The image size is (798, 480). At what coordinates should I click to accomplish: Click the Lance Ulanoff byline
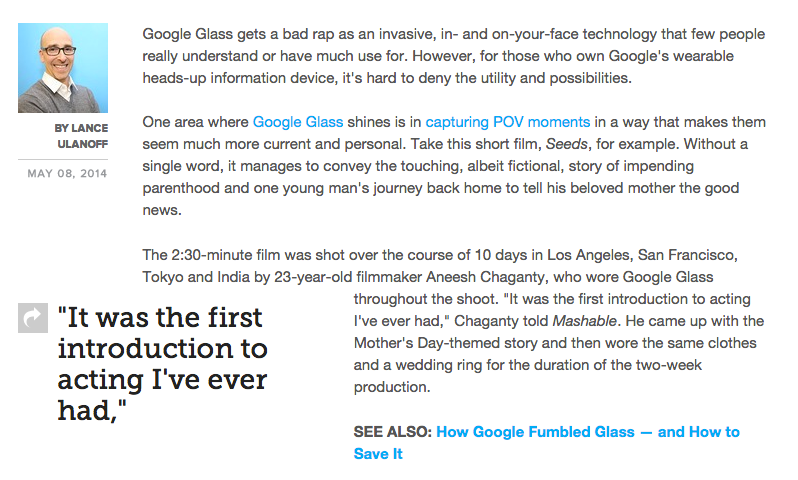[x=82, y=136]
